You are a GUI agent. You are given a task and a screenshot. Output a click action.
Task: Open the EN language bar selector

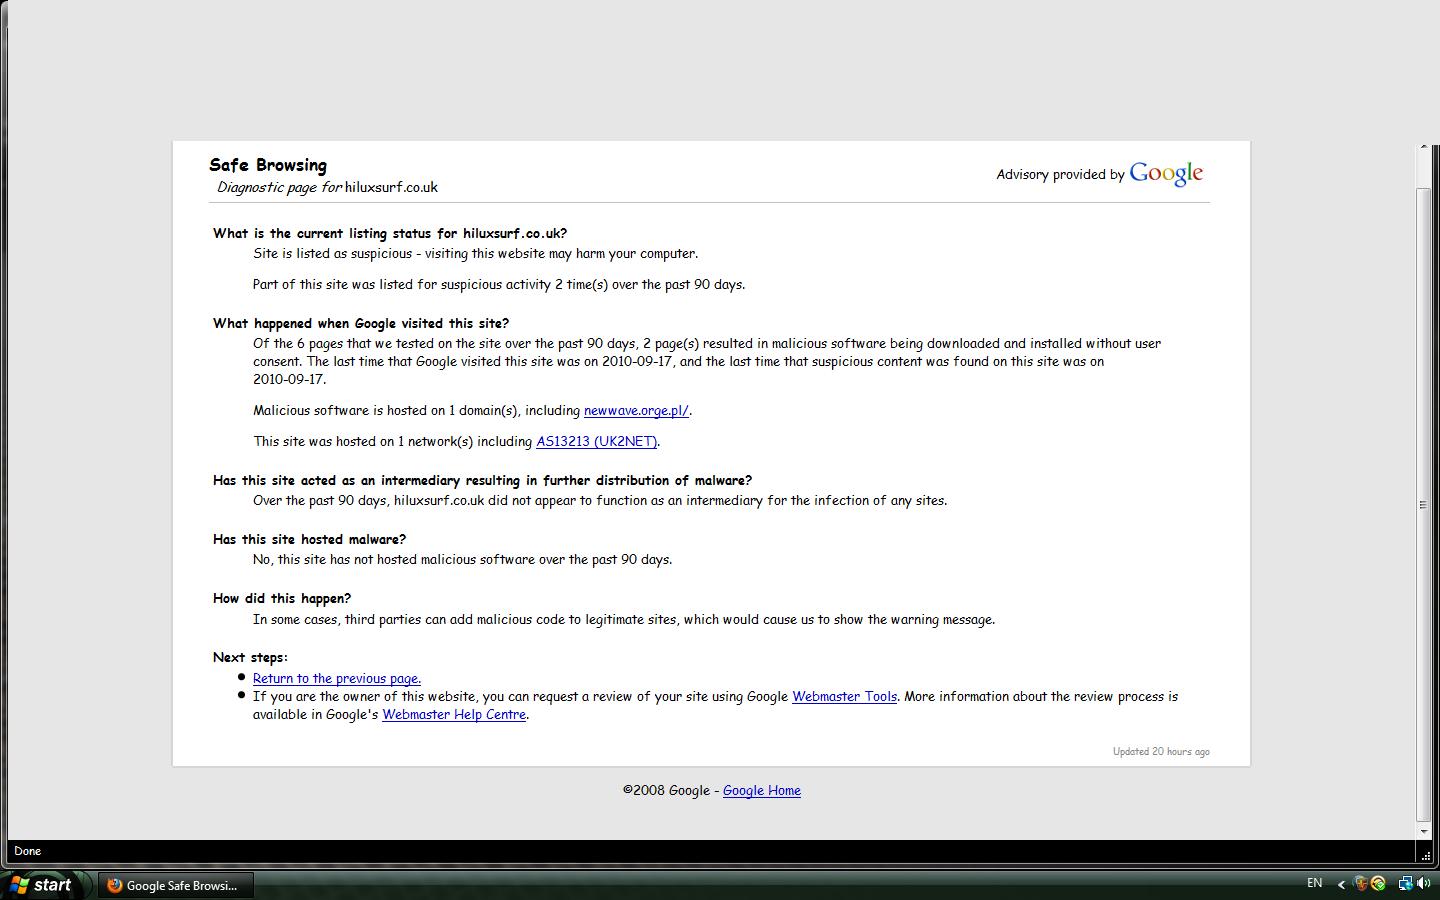pyautogui.click(x=1314, y=883)
